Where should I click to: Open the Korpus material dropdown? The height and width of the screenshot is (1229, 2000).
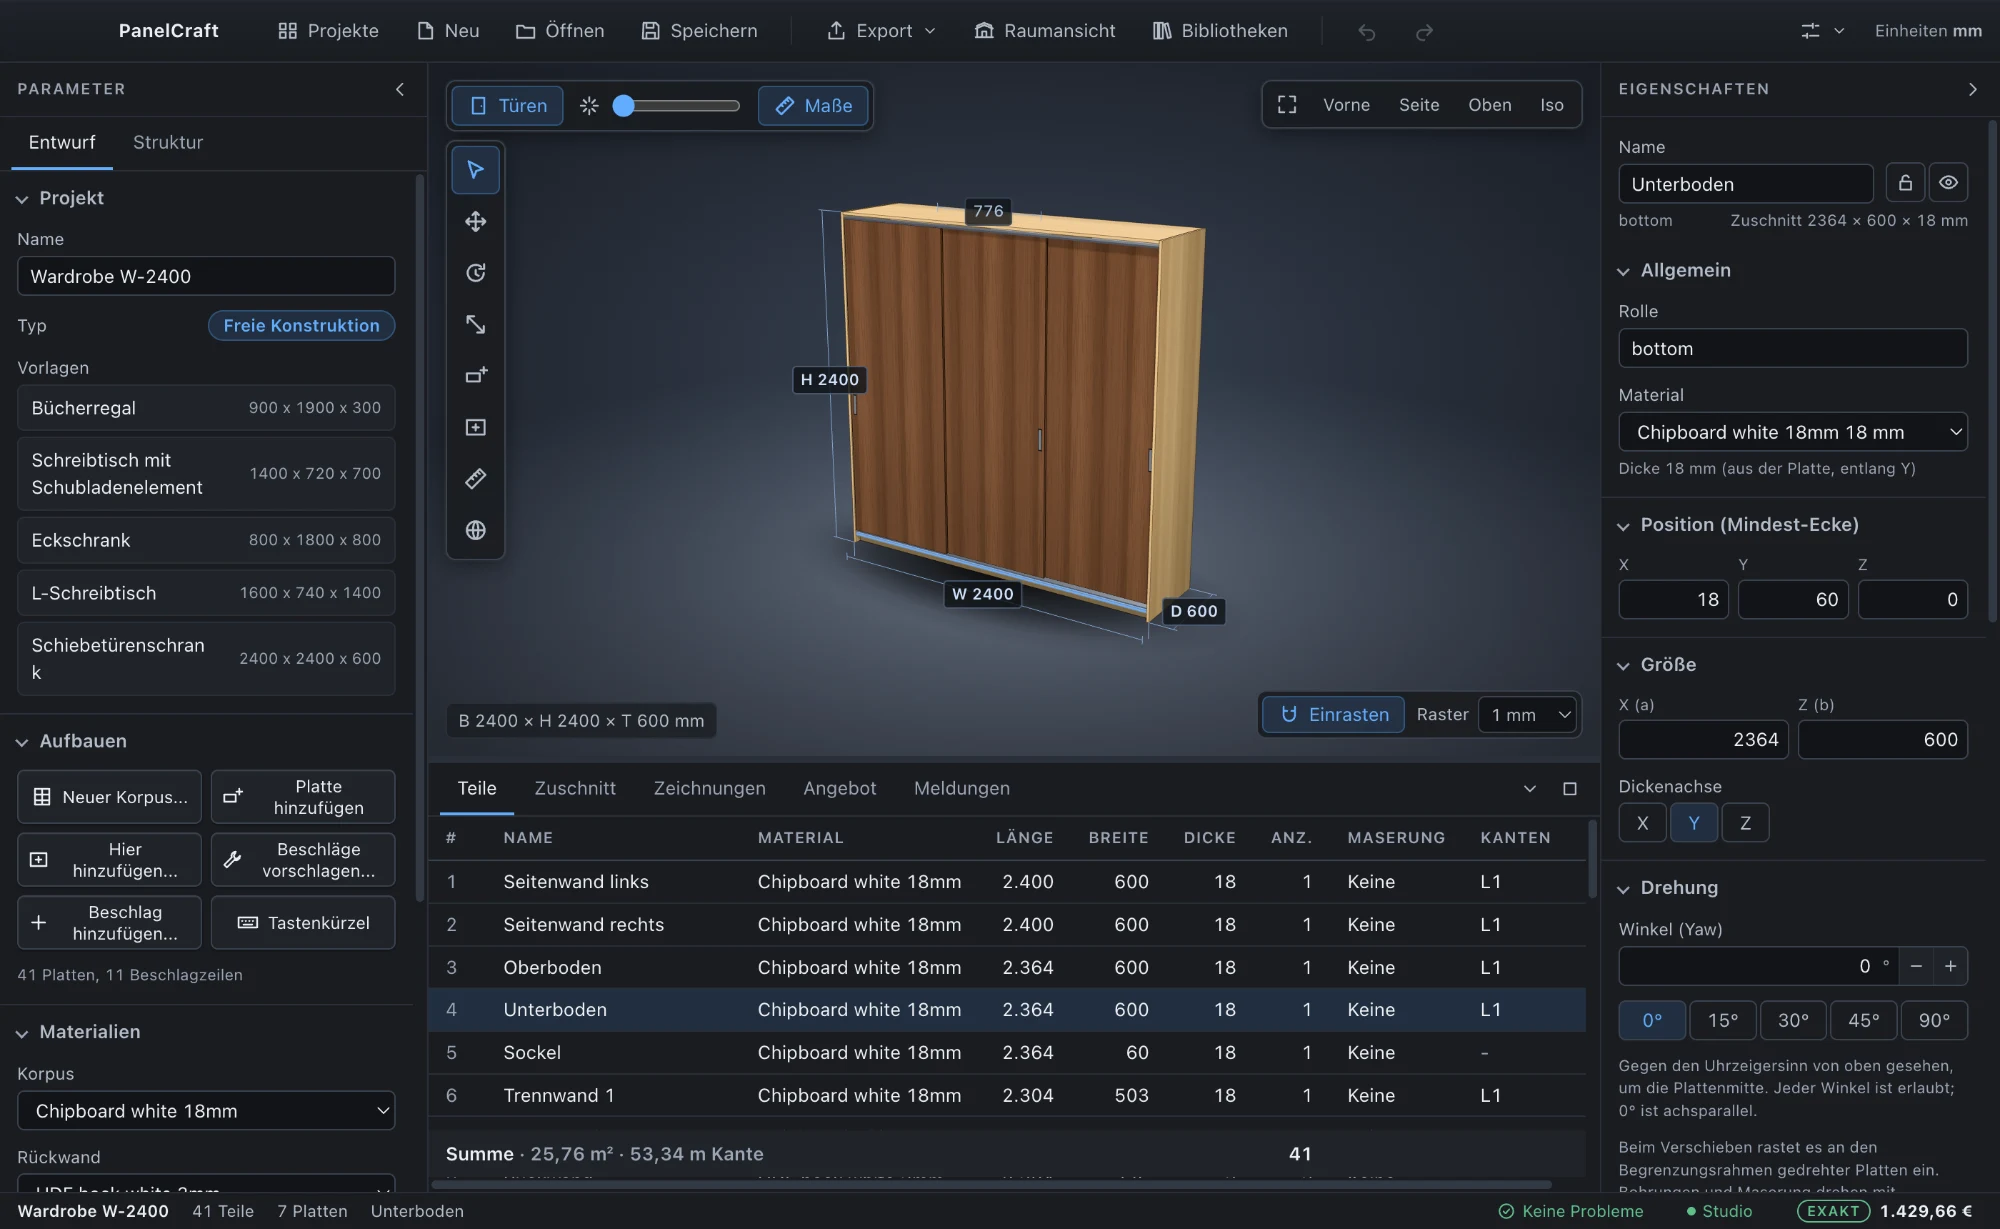click(x=206, y=1111)
